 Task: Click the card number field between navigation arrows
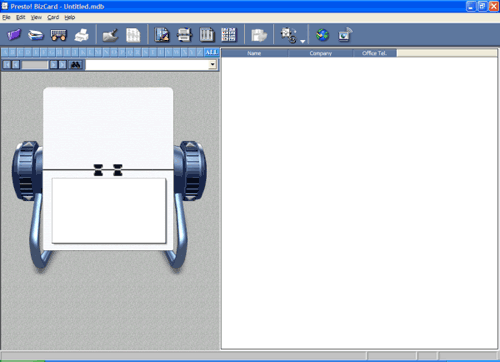35,64
